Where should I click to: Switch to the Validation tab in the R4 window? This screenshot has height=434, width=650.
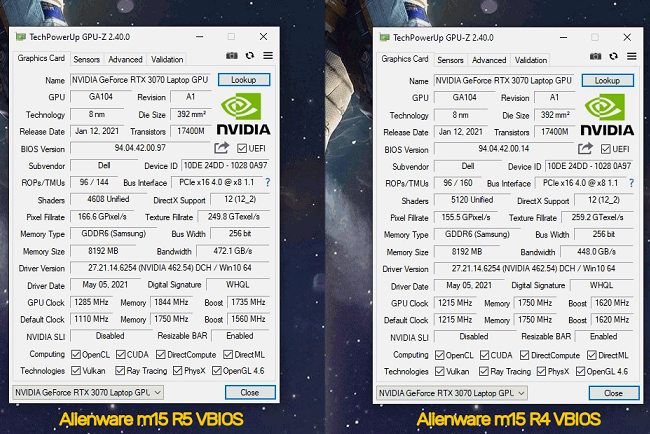click(x=531, y=60)
